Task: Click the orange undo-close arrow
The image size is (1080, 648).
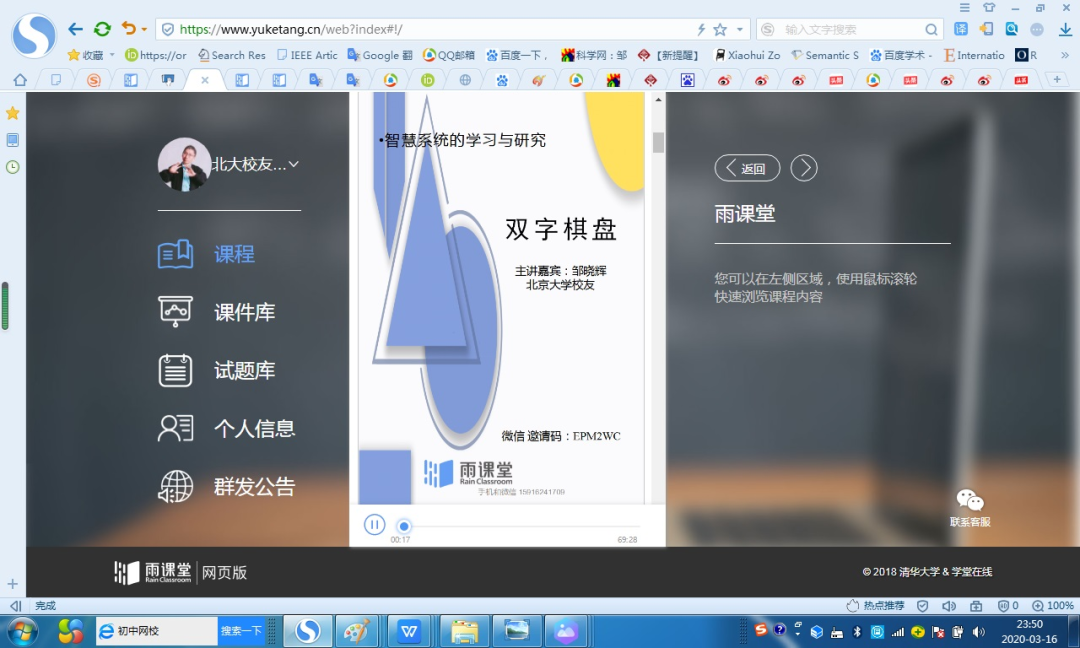Action: point(128,28)
